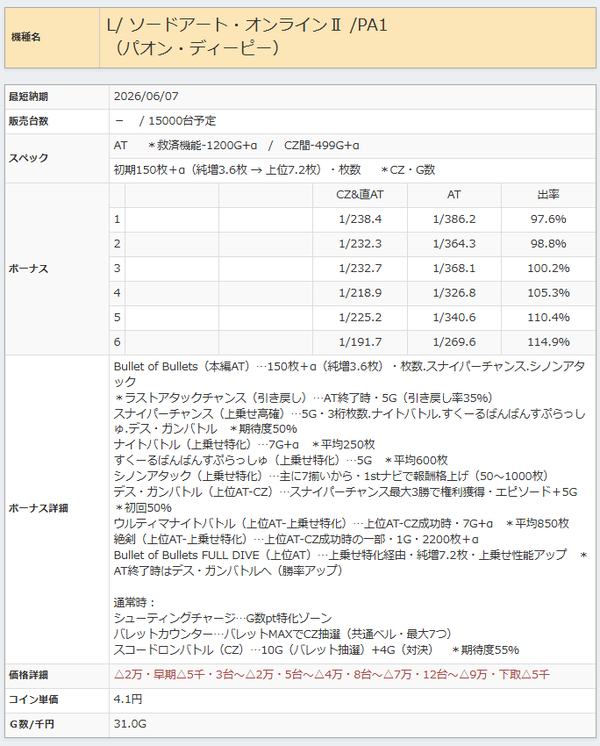Click value 1/269.6 for setting 6
The image size is (600, 746).
[454, 342]
